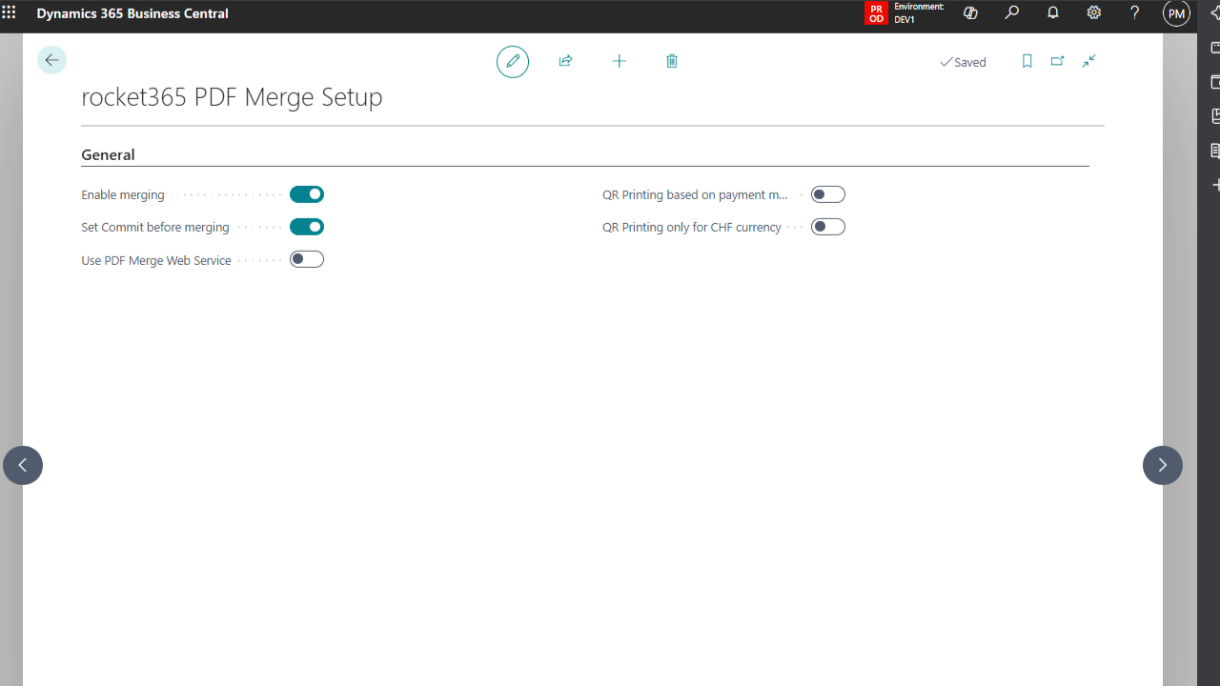Create a new record with the plus icon
Viewport: 1220px width, 686px height.
pyautogui.click(x=619, y=61)
